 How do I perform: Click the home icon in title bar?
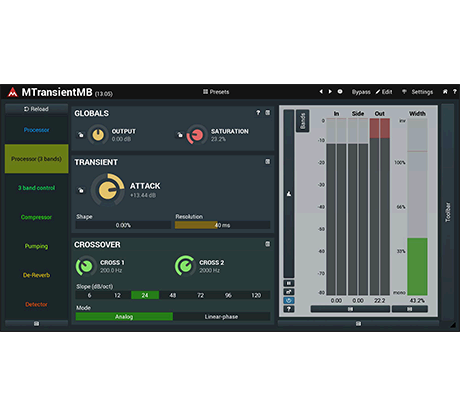tap(445, 91)
